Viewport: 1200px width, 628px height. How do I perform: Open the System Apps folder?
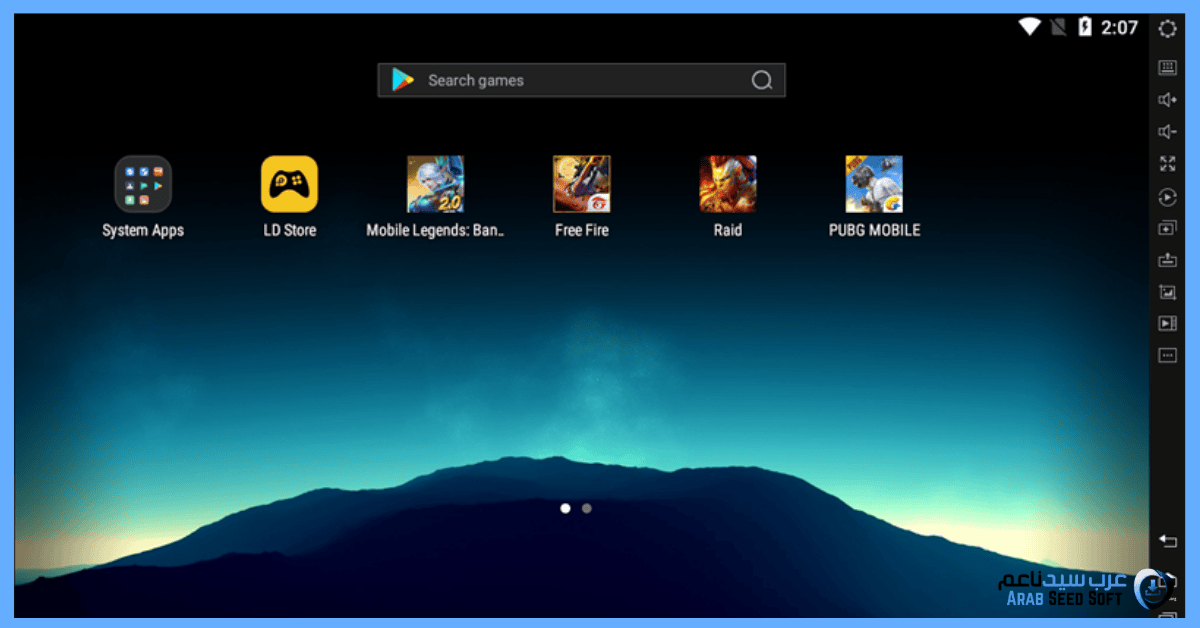[143, 185]
